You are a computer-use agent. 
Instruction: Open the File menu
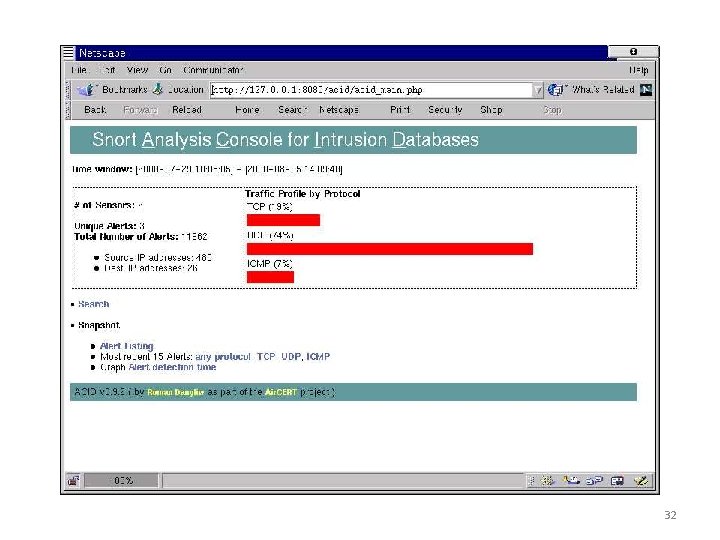(79, 70)
